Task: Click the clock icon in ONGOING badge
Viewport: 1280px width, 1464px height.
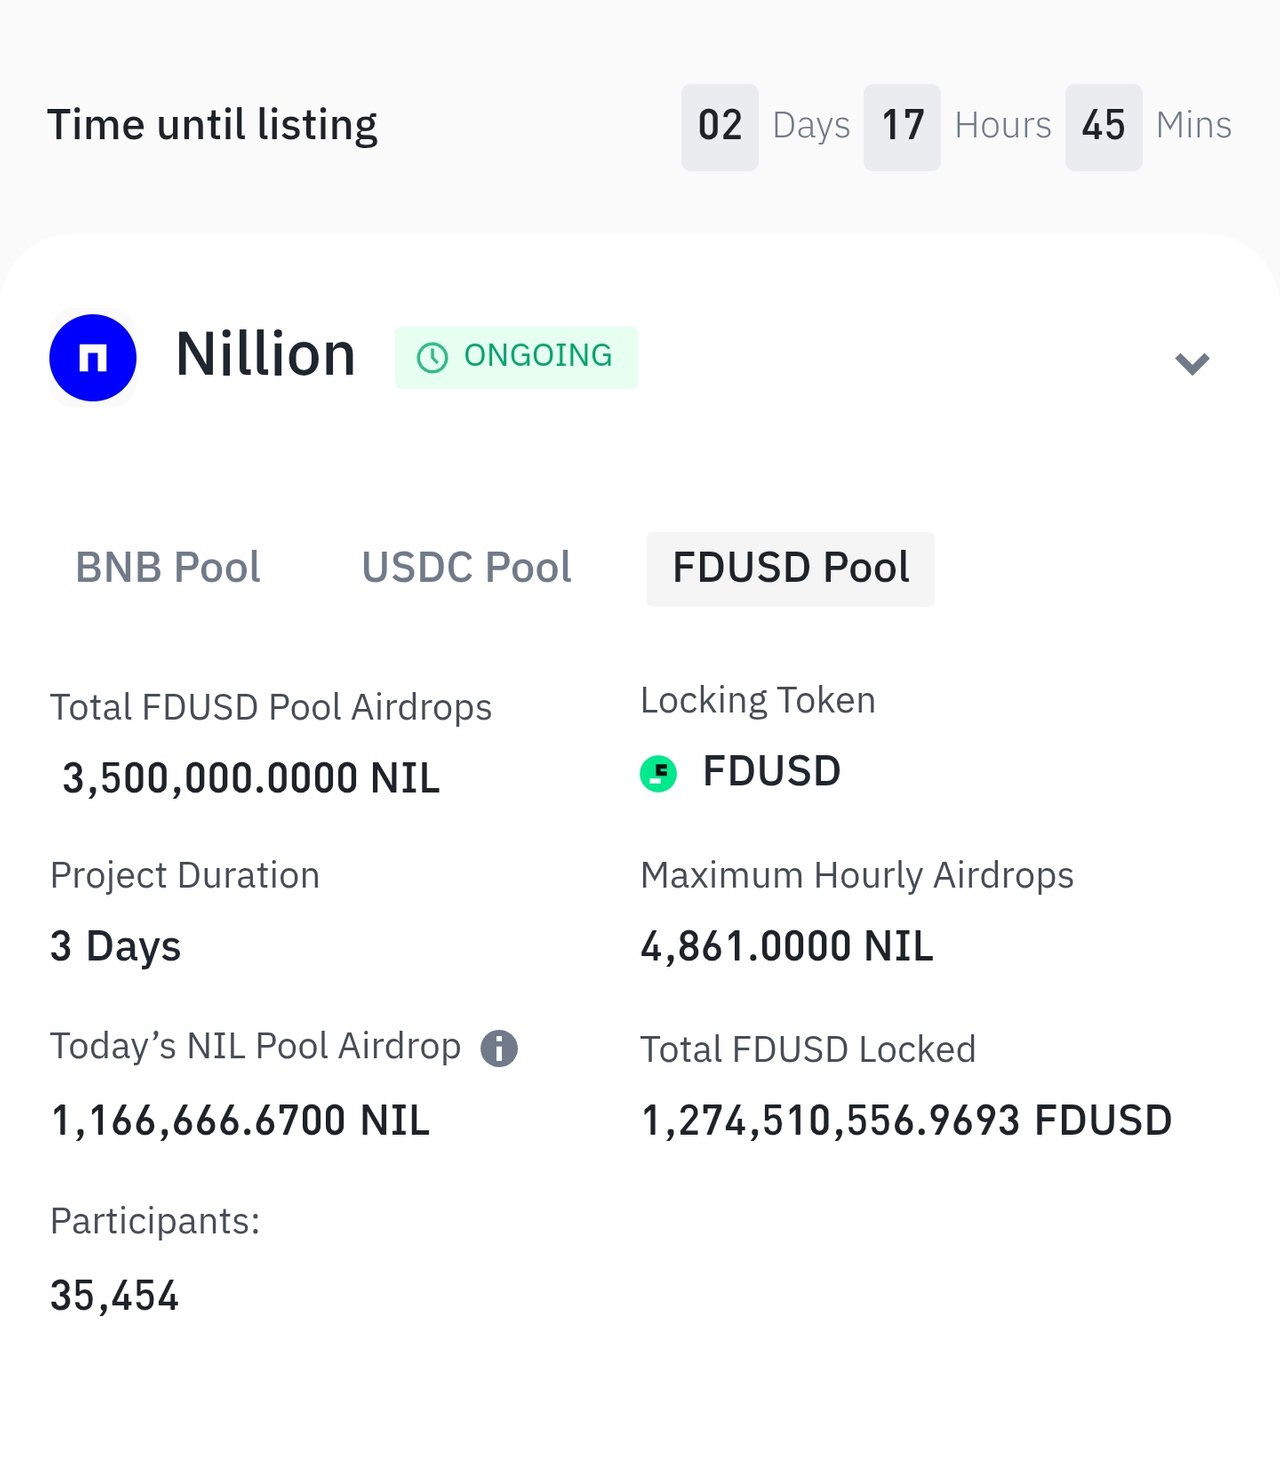Action: point(432,358)
